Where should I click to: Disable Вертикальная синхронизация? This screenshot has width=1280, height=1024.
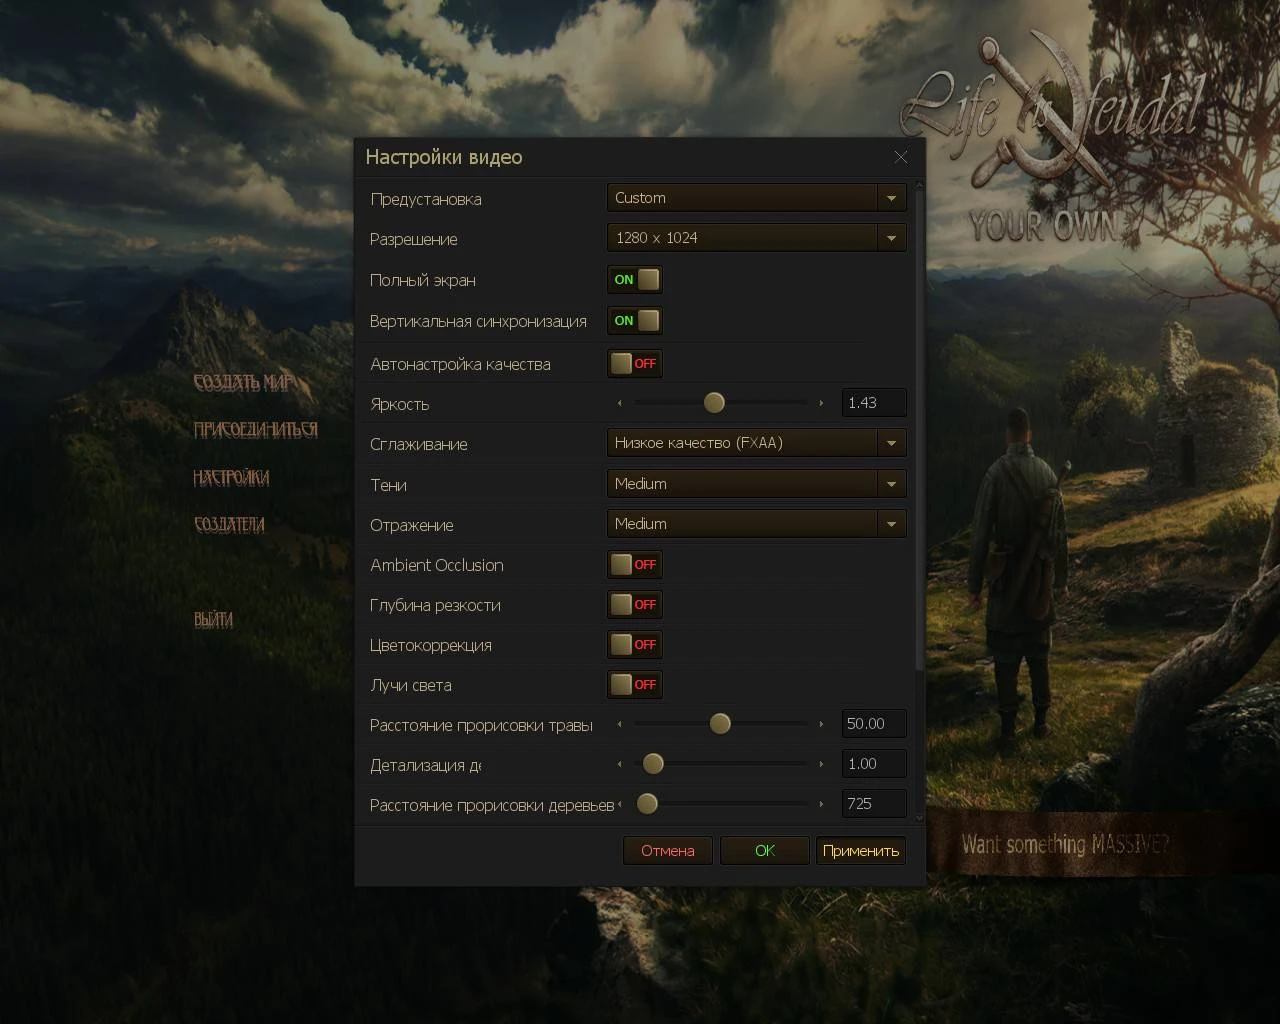point(634,320)
